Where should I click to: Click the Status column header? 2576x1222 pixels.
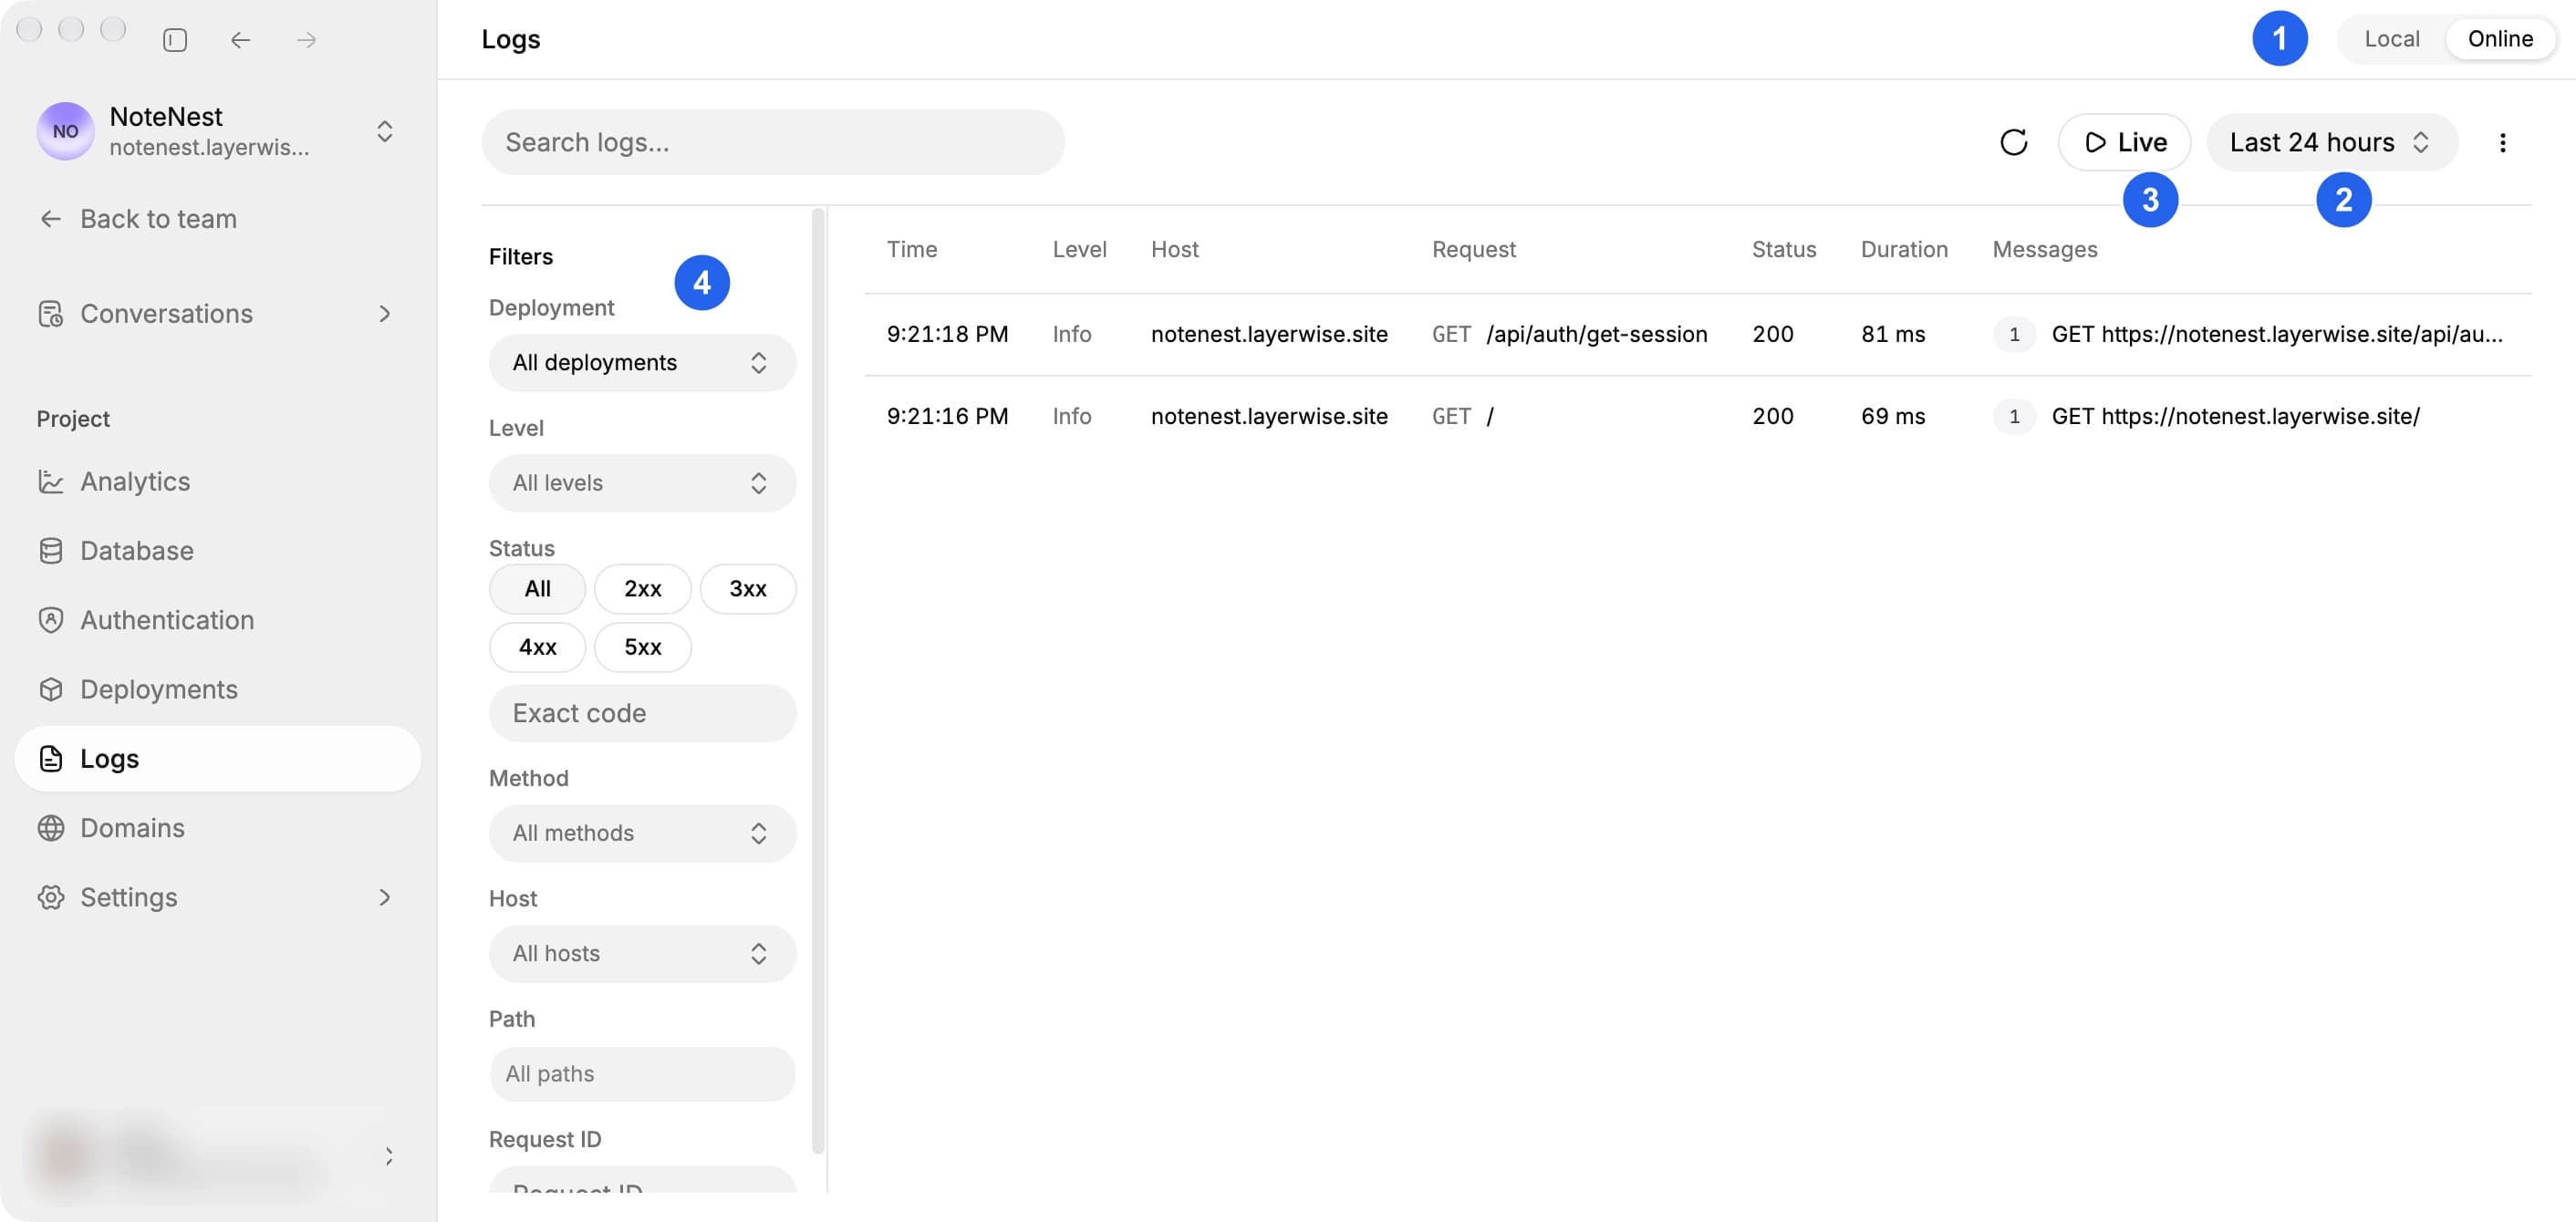click(1783, 249)
